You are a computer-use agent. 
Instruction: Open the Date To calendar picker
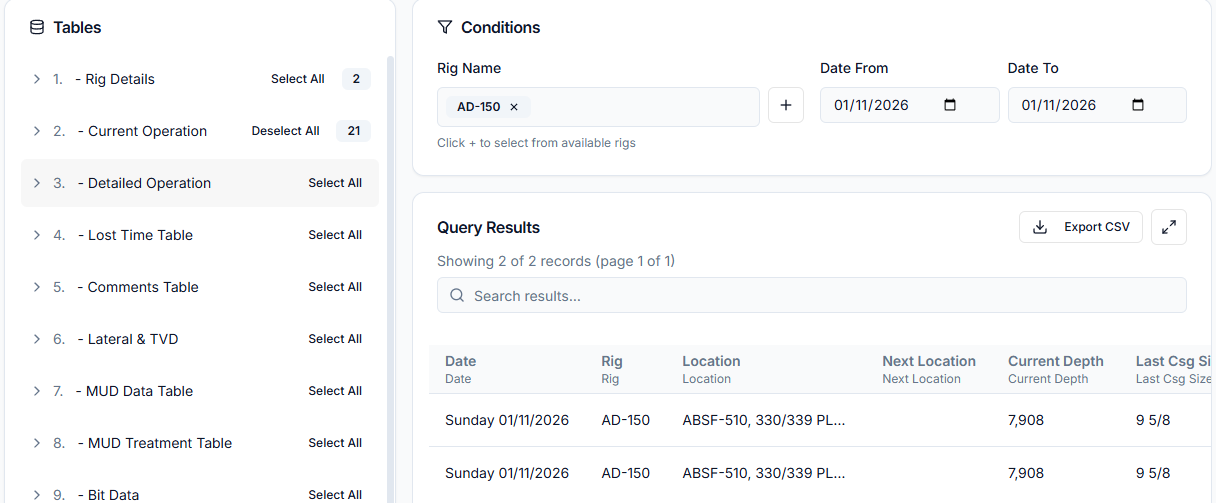(1137, 105)
